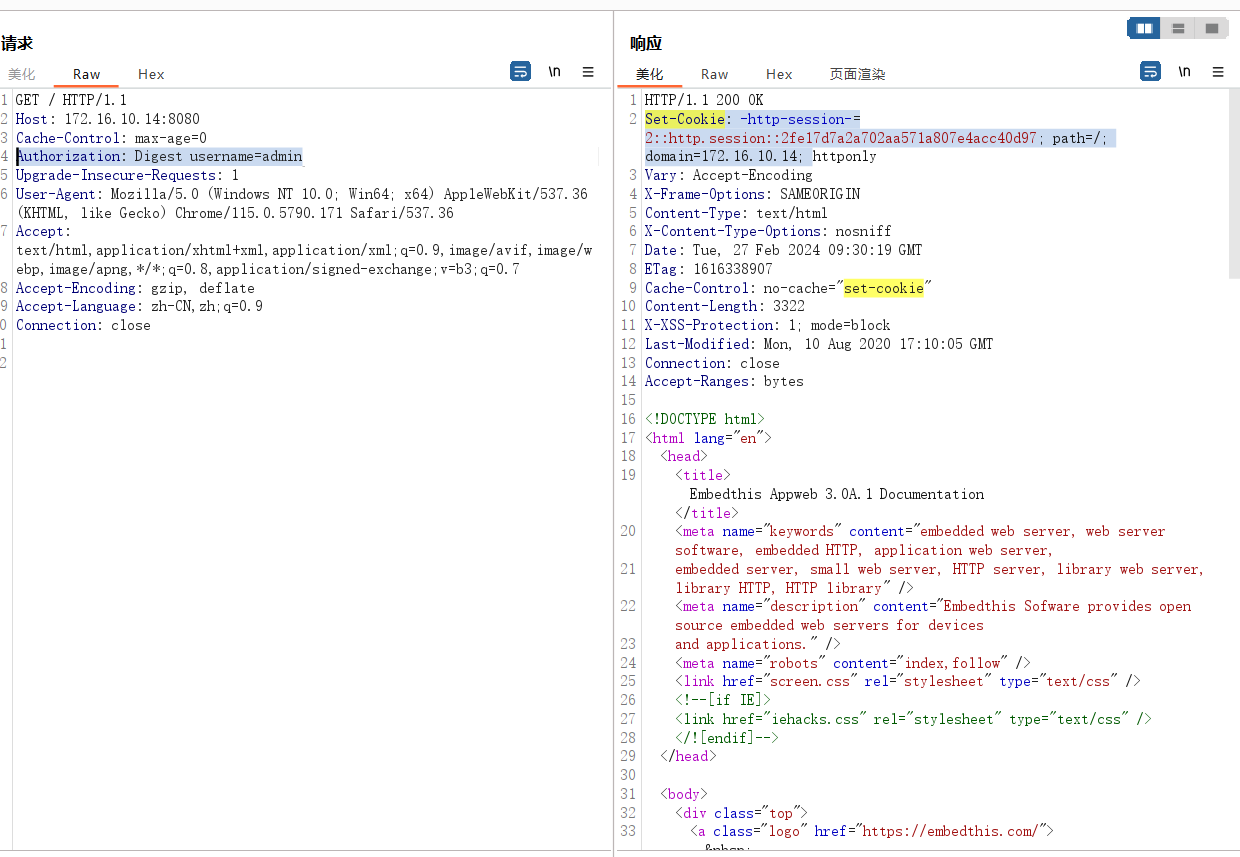Open the hamburger menu in the 响应 panel

click(x=1218, y=72)
